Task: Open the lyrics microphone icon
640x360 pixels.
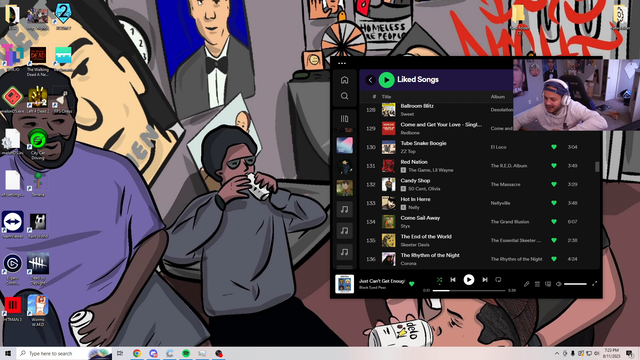Action: point(527,284)
